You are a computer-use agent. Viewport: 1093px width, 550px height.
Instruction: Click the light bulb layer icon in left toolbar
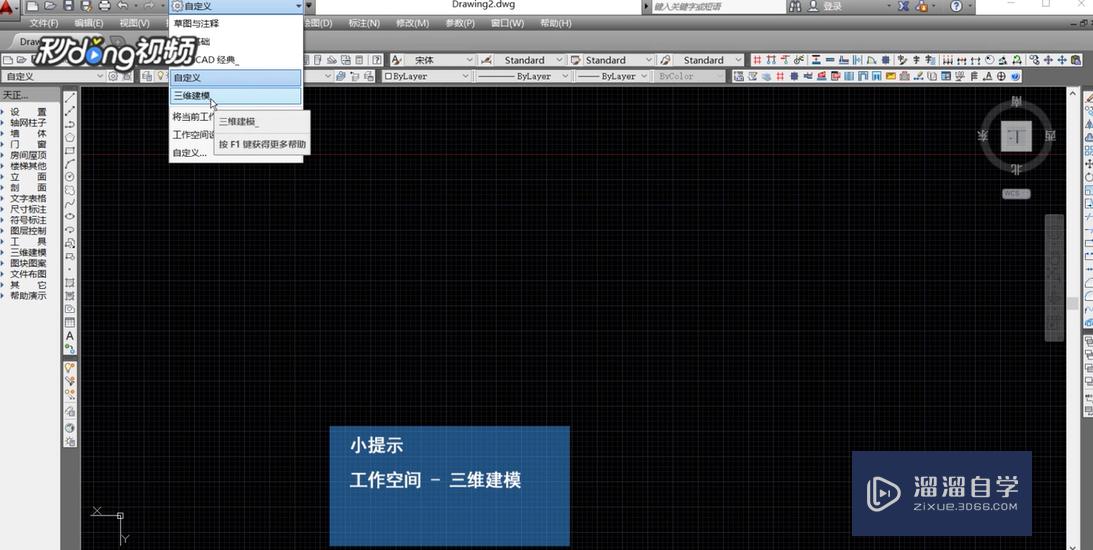click(x=70, y=367)
